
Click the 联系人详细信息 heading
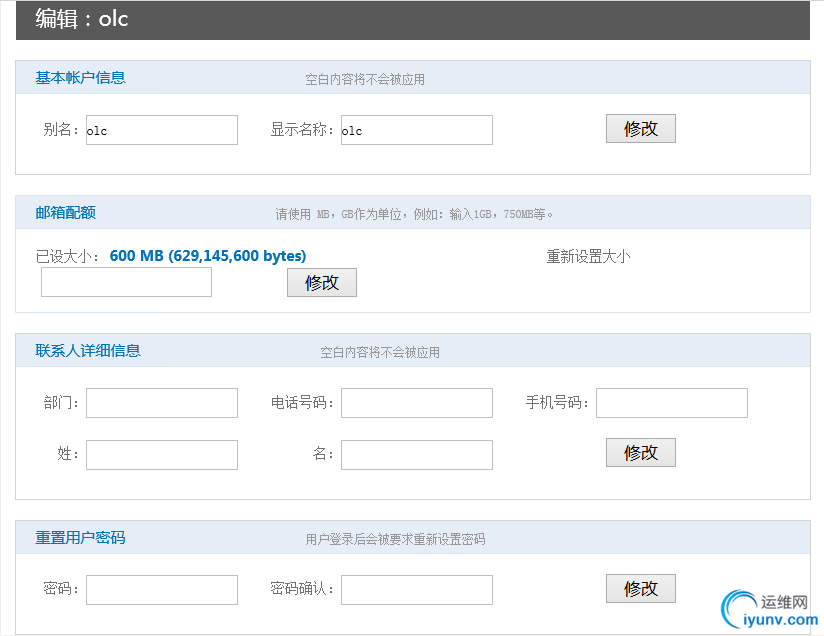tap(88, 351)
